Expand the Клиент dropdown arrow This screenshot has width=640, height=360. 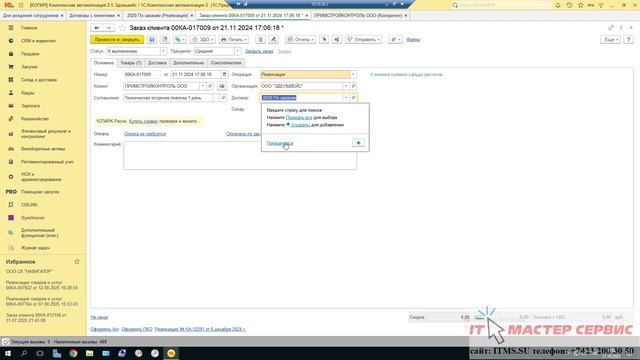(x=202, y=86)
